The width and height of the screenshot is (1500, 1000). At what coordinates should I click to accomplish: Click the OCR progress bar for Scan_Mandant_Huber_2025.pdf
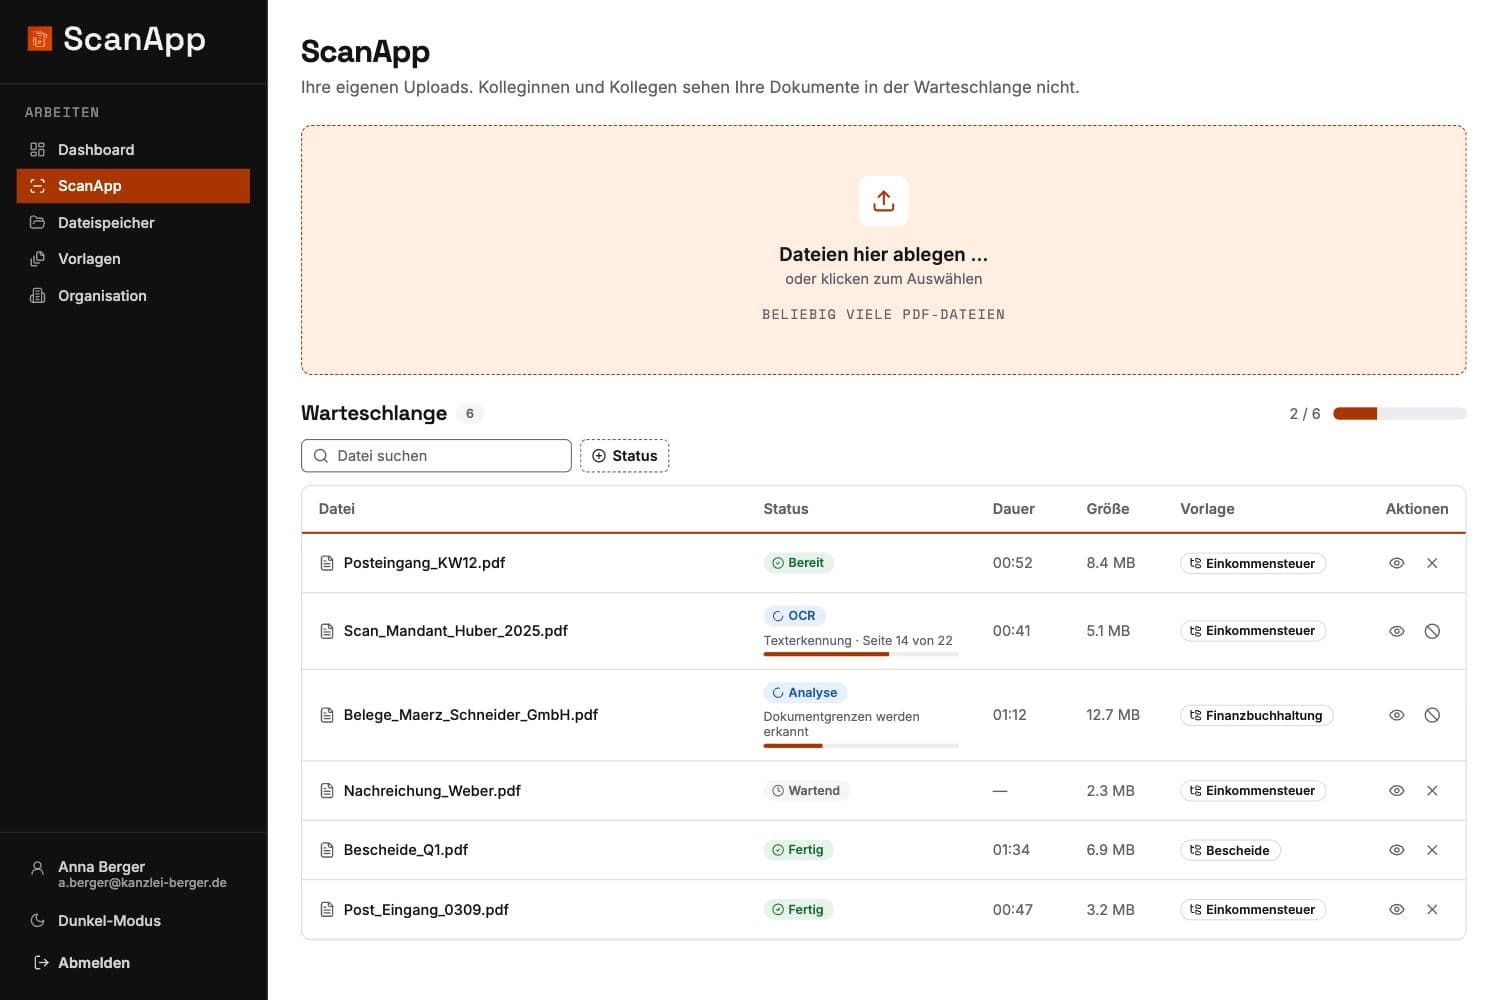click(861, 654)
